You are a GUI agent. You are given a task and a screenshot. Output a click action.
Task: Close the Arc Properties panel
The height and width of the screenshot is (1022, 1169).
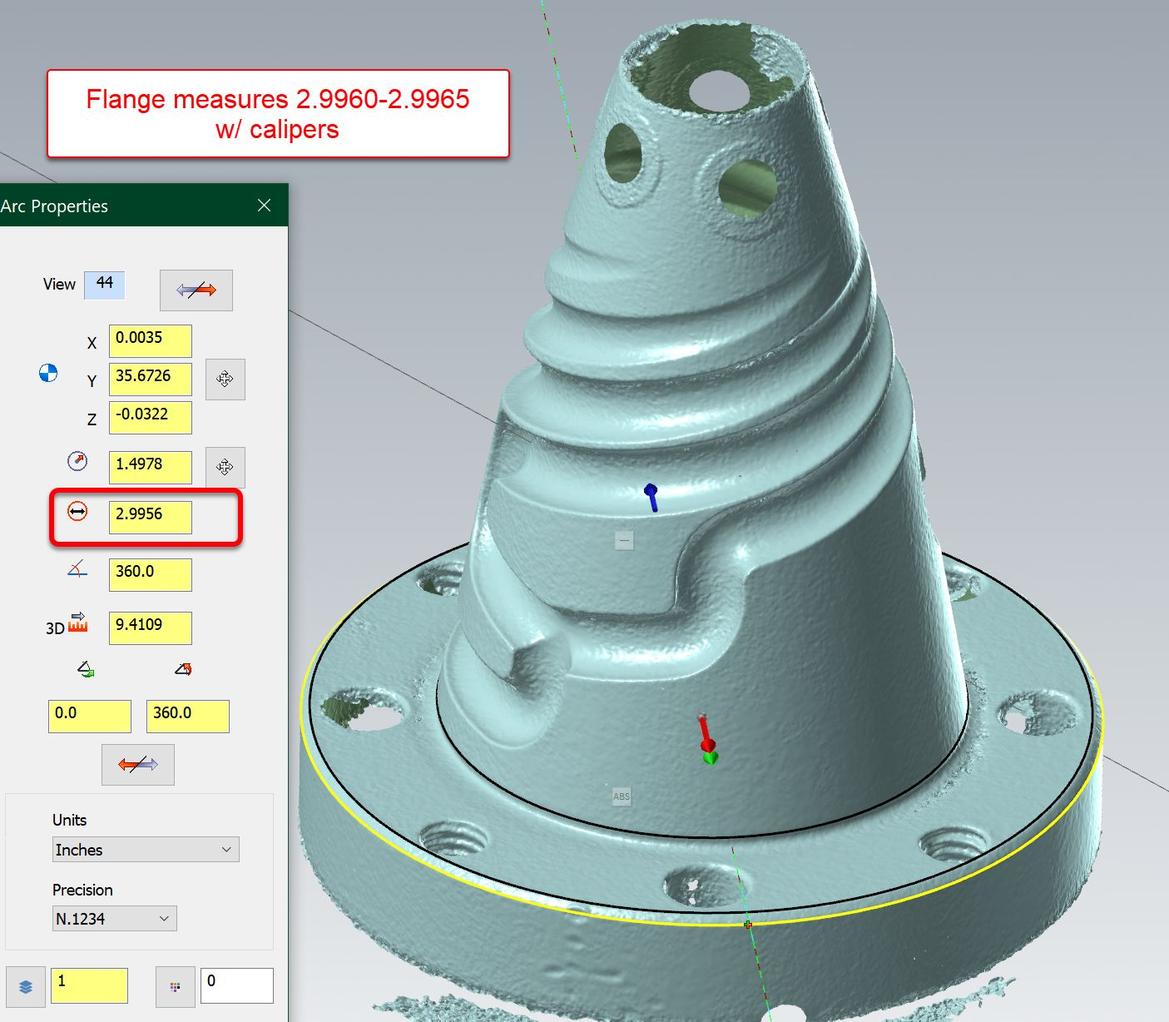[264, 205]
